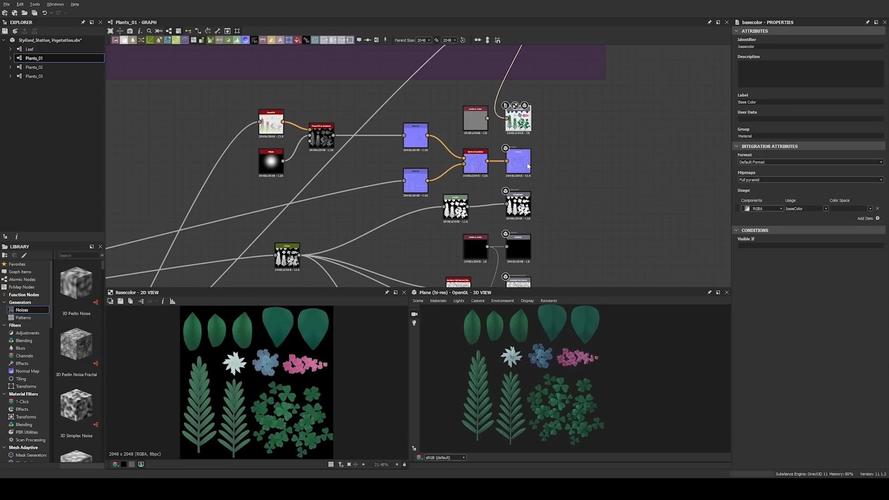Show the histogram in 2D View

tap(172, 301)
